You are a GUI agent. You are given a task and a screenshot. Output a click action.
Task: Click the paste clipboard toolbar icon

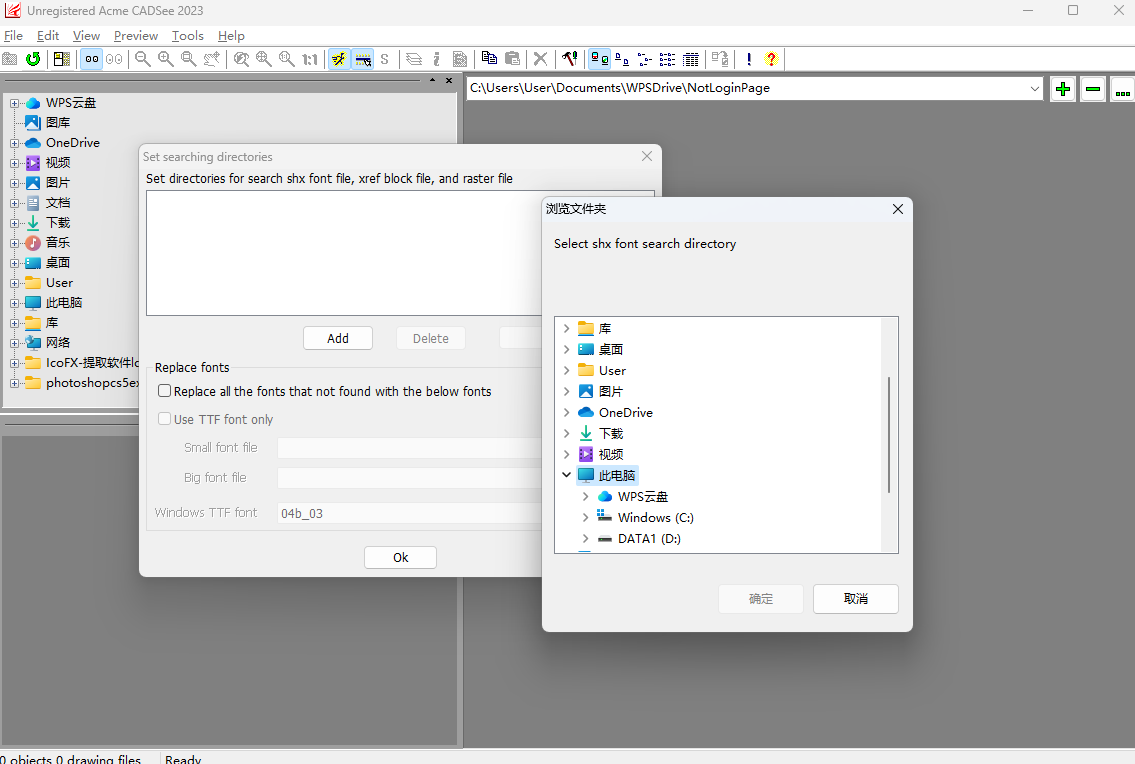(512, 59)
